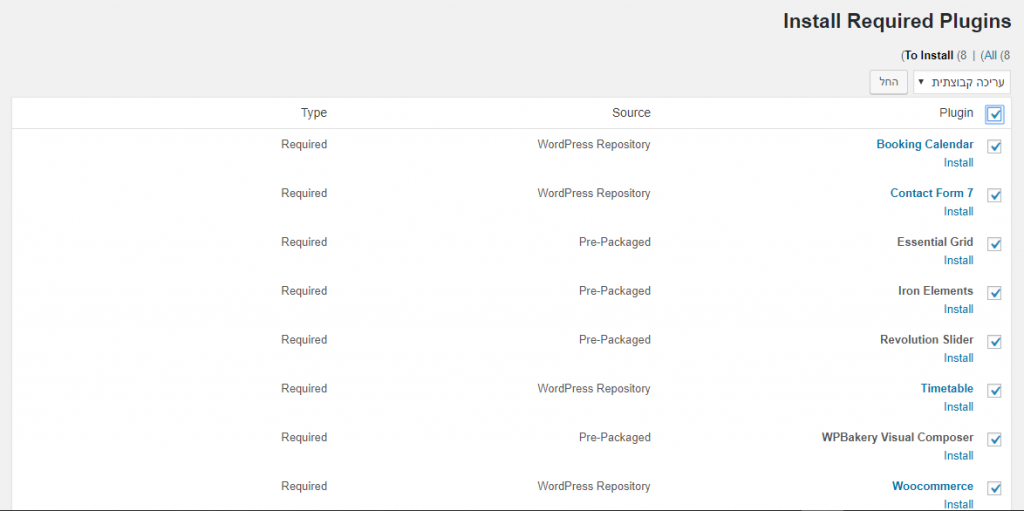Uncheck the Booking Calendar checkbox
Viewport: 1024px width, 511px height.
pyautogui.click(x=995, y=146)
